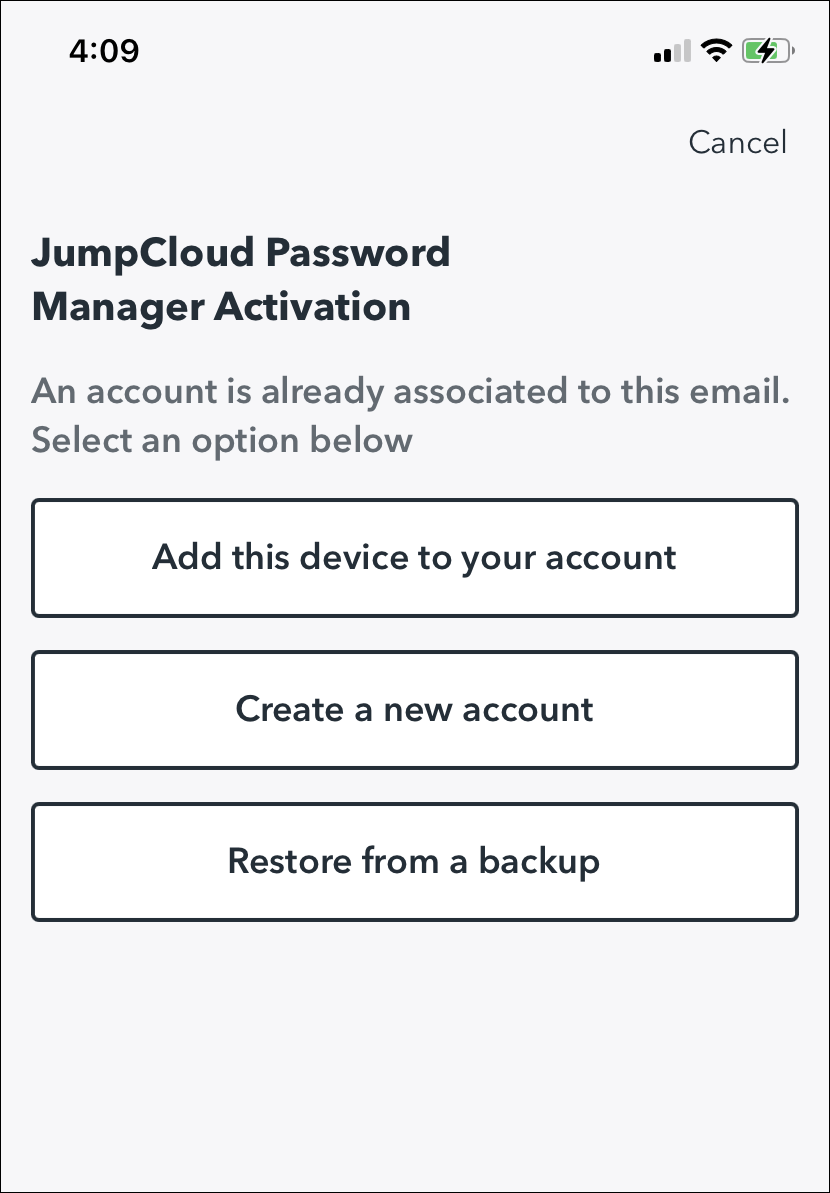Tap the Wi-Fi status icon
The height and width of the screenshot is (1193, 830).
pyautogui.click(x=716, y=50)
